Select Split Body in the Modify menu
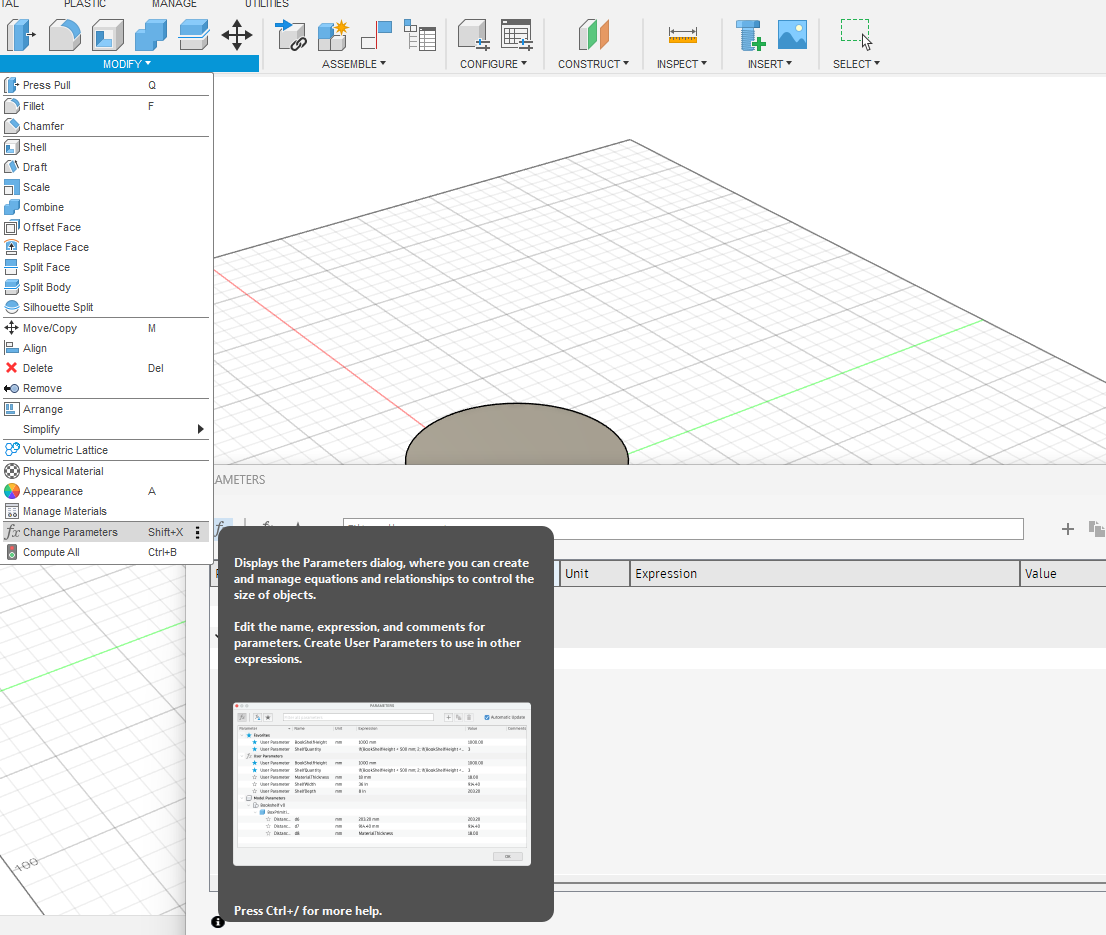The width and height of the screenshot is (1106, 935). [x=47, y=287]
